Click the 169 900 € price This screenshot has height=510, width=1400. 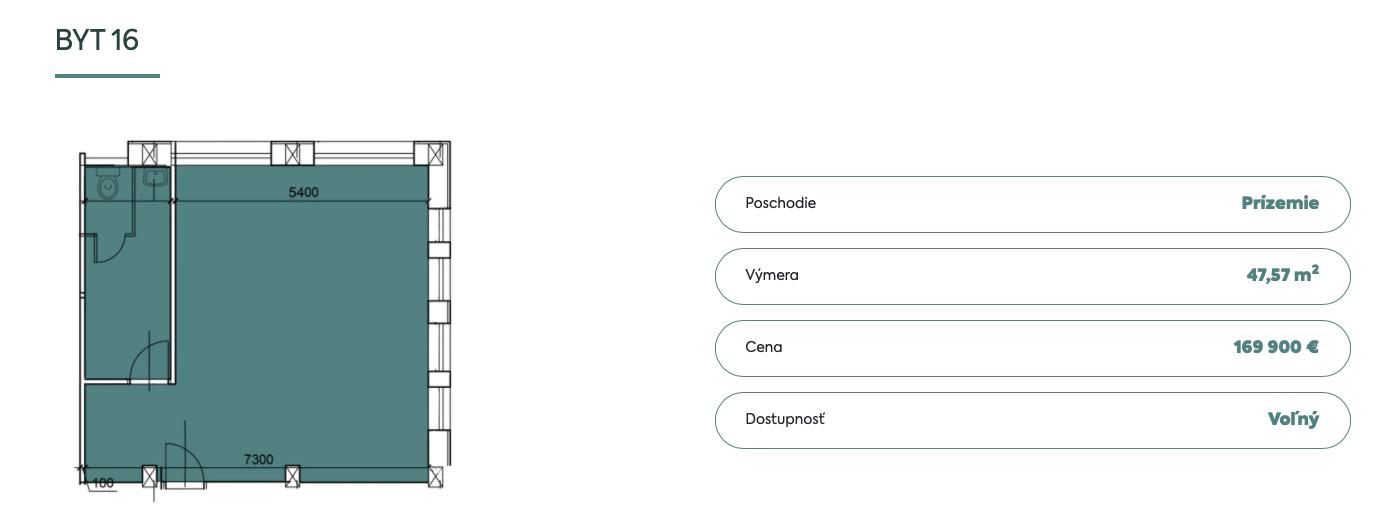point(1275,347)
